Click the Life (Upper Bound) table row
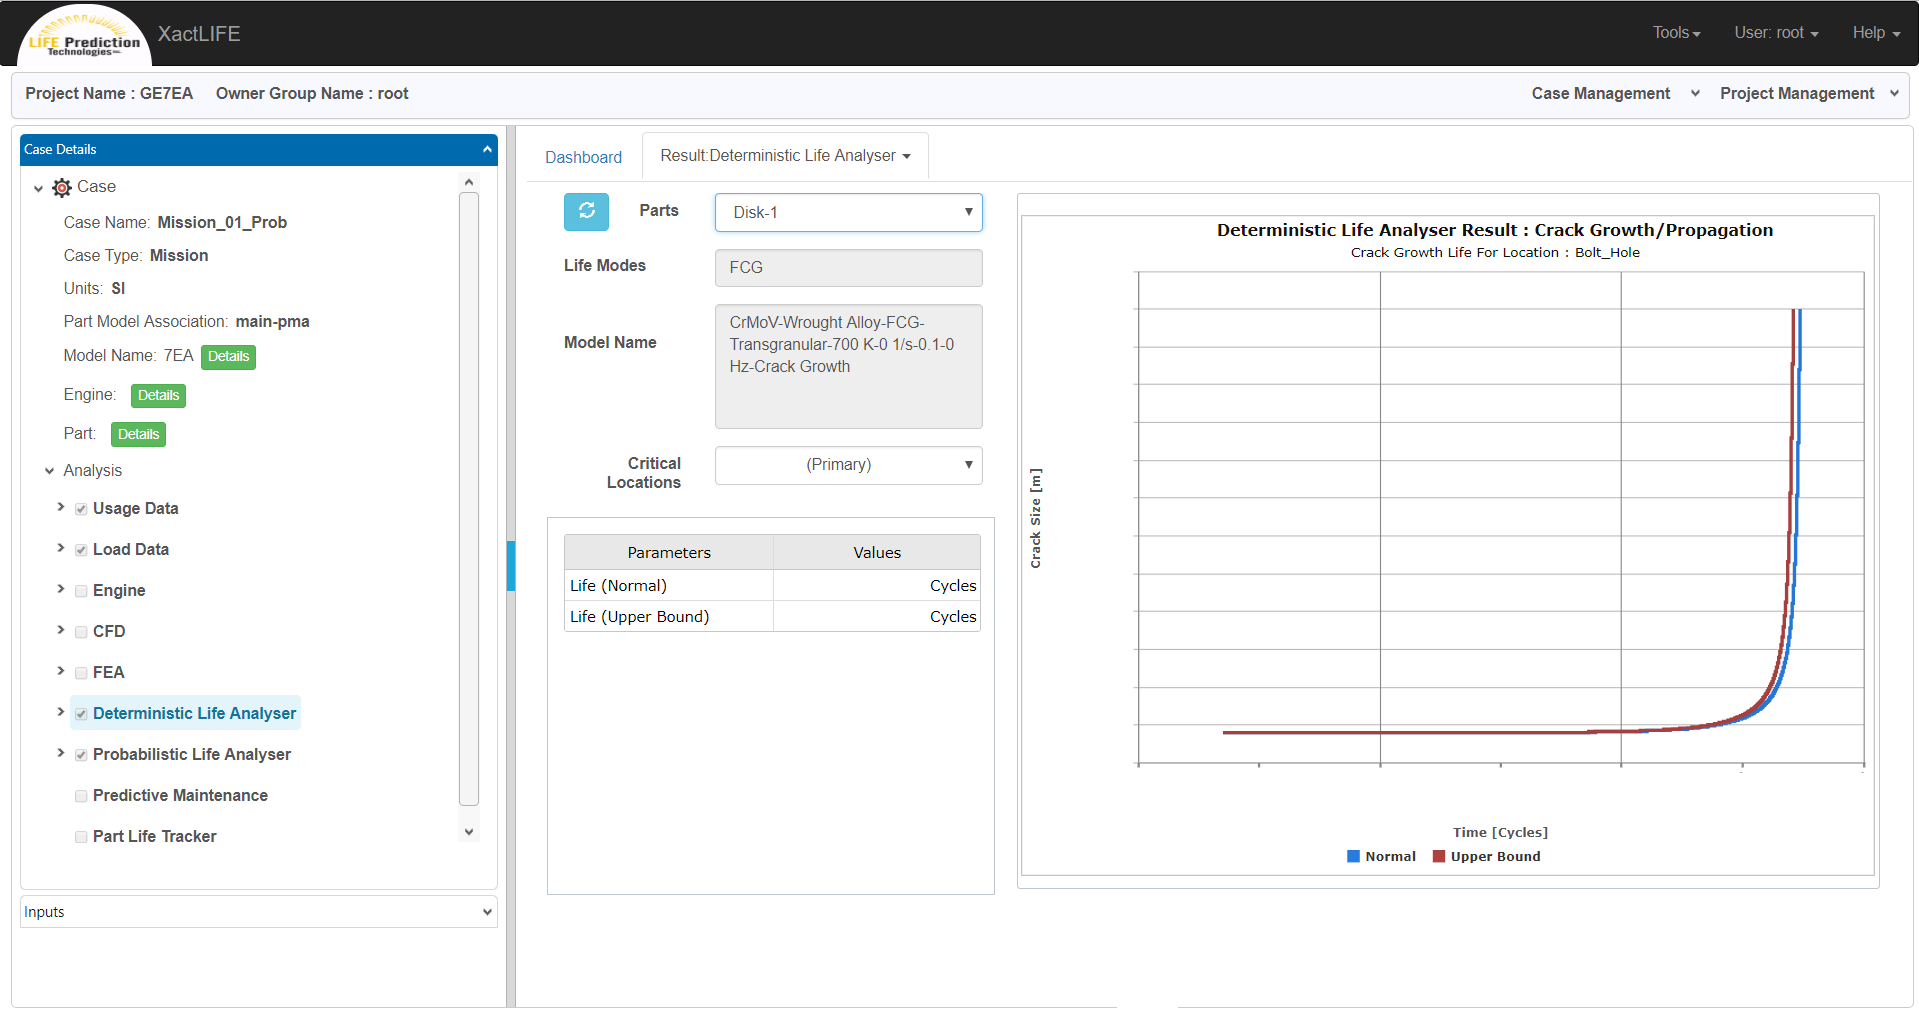The width and height of the screenshot is (1919, 1017). tap(772, 617)
